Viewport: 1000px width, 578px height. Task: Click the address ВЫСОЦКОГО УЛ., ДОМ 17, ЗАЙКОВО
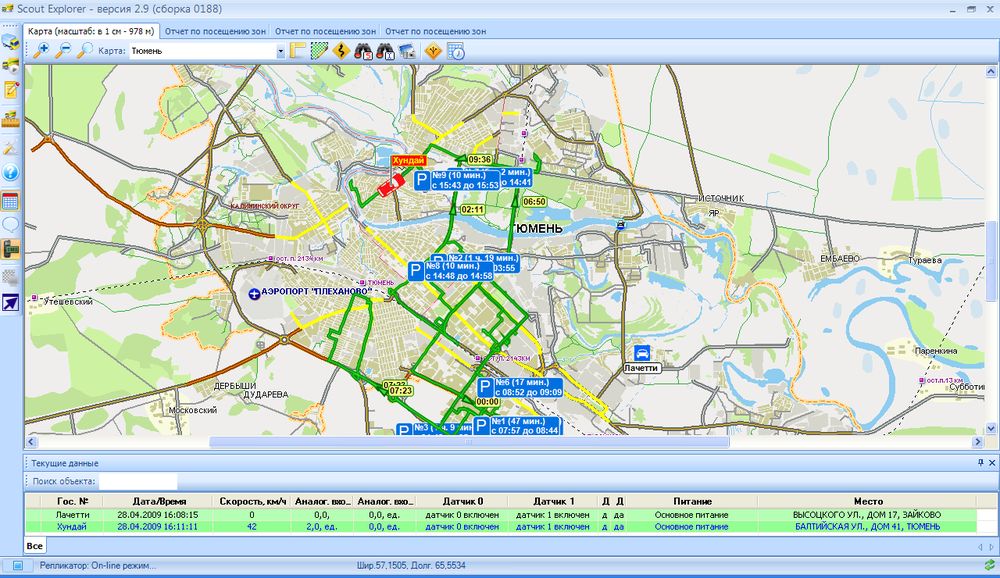tap(867, 515)
